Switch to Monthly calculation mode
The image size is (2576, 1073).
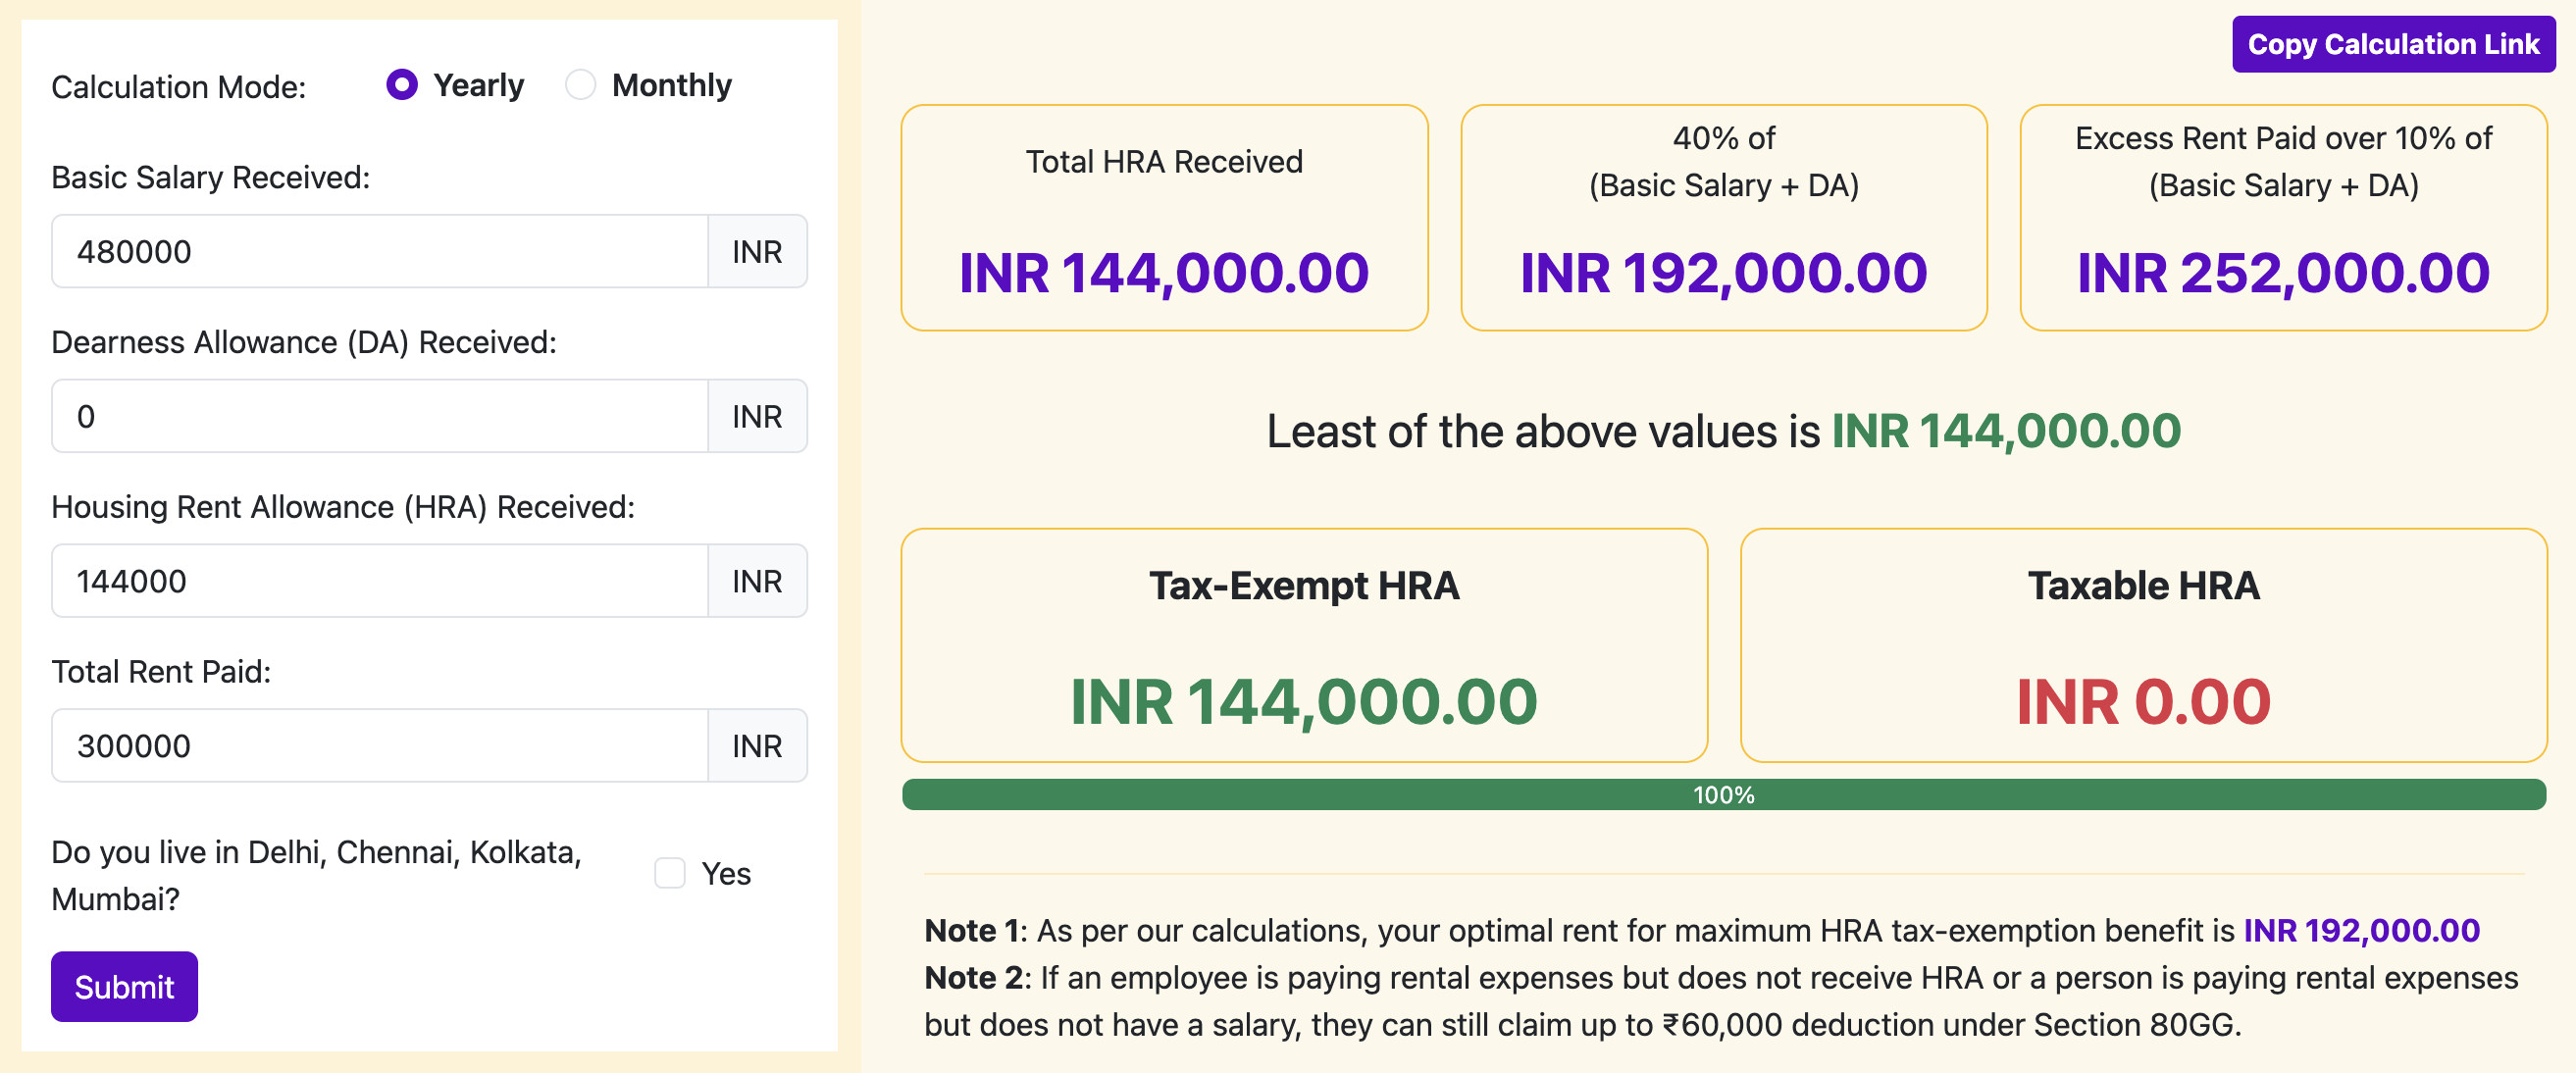580,86
